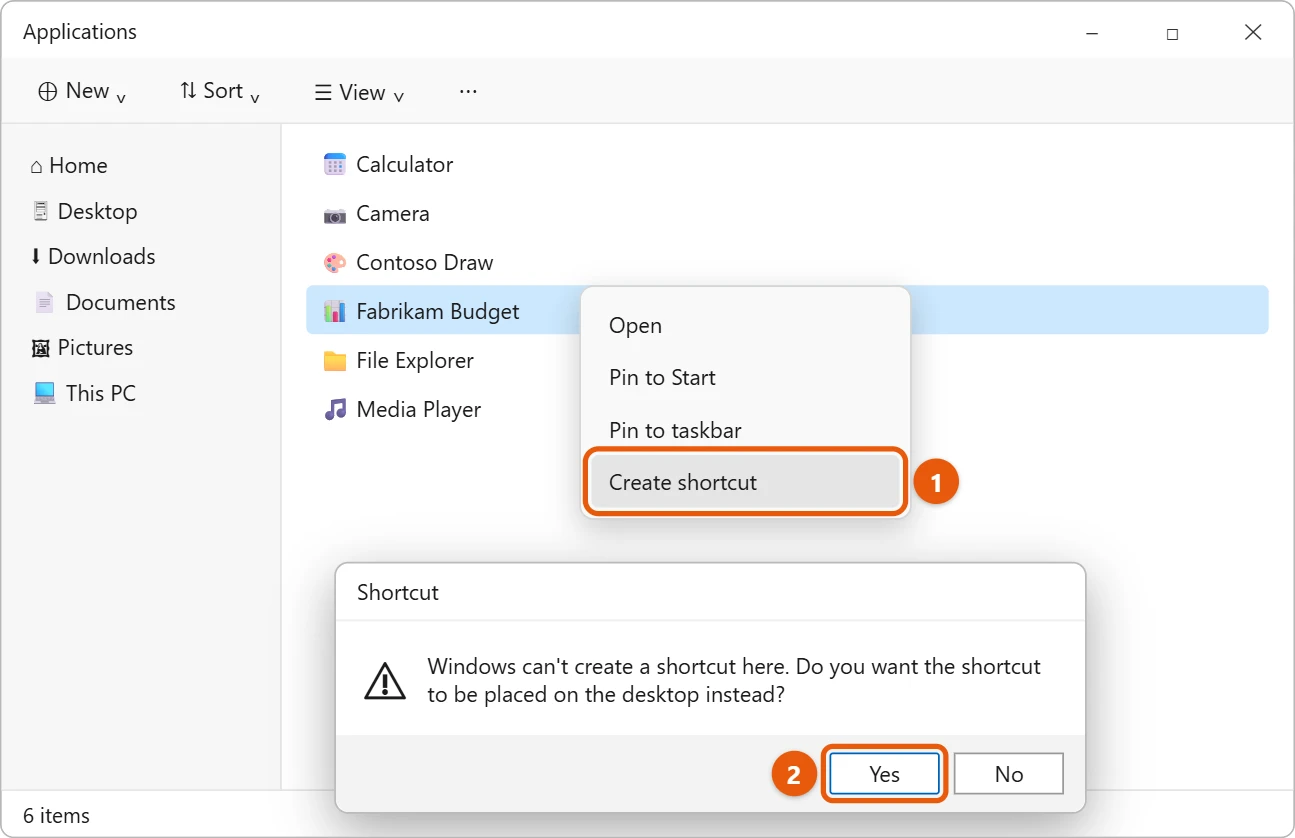This screenshot has width=1295, height=838.
Task: Click the Fabrikam Budget chart icon
Action: click(x=335, y=312)
